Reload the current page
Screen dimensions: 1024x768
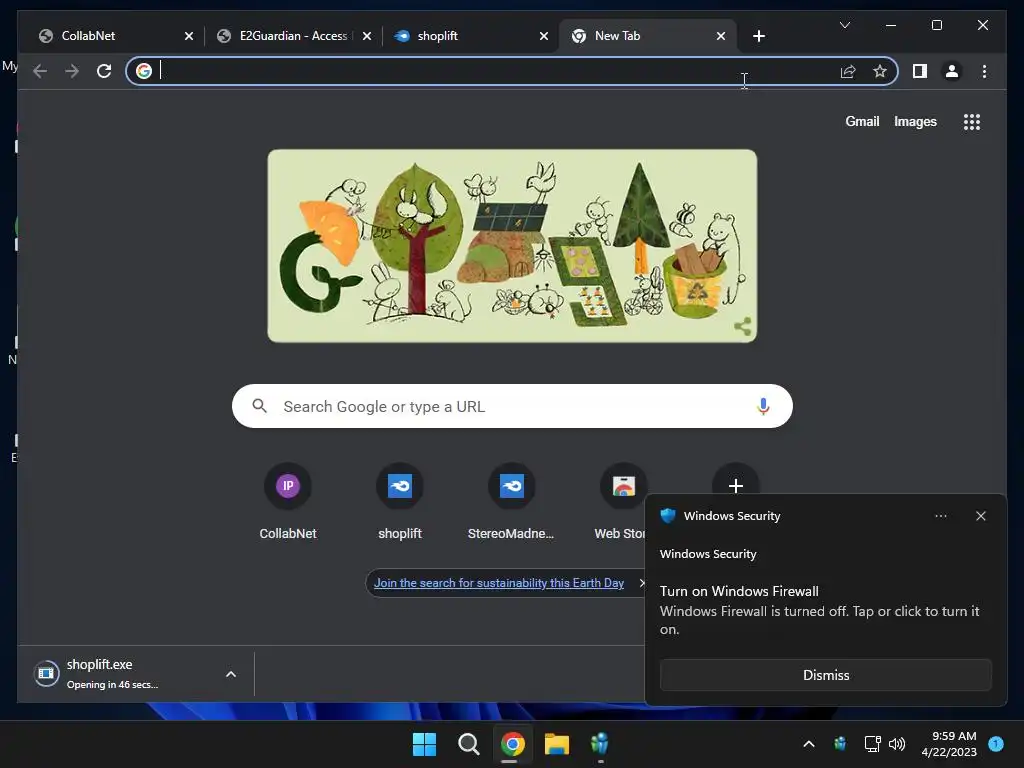click(x=104, y=71)
